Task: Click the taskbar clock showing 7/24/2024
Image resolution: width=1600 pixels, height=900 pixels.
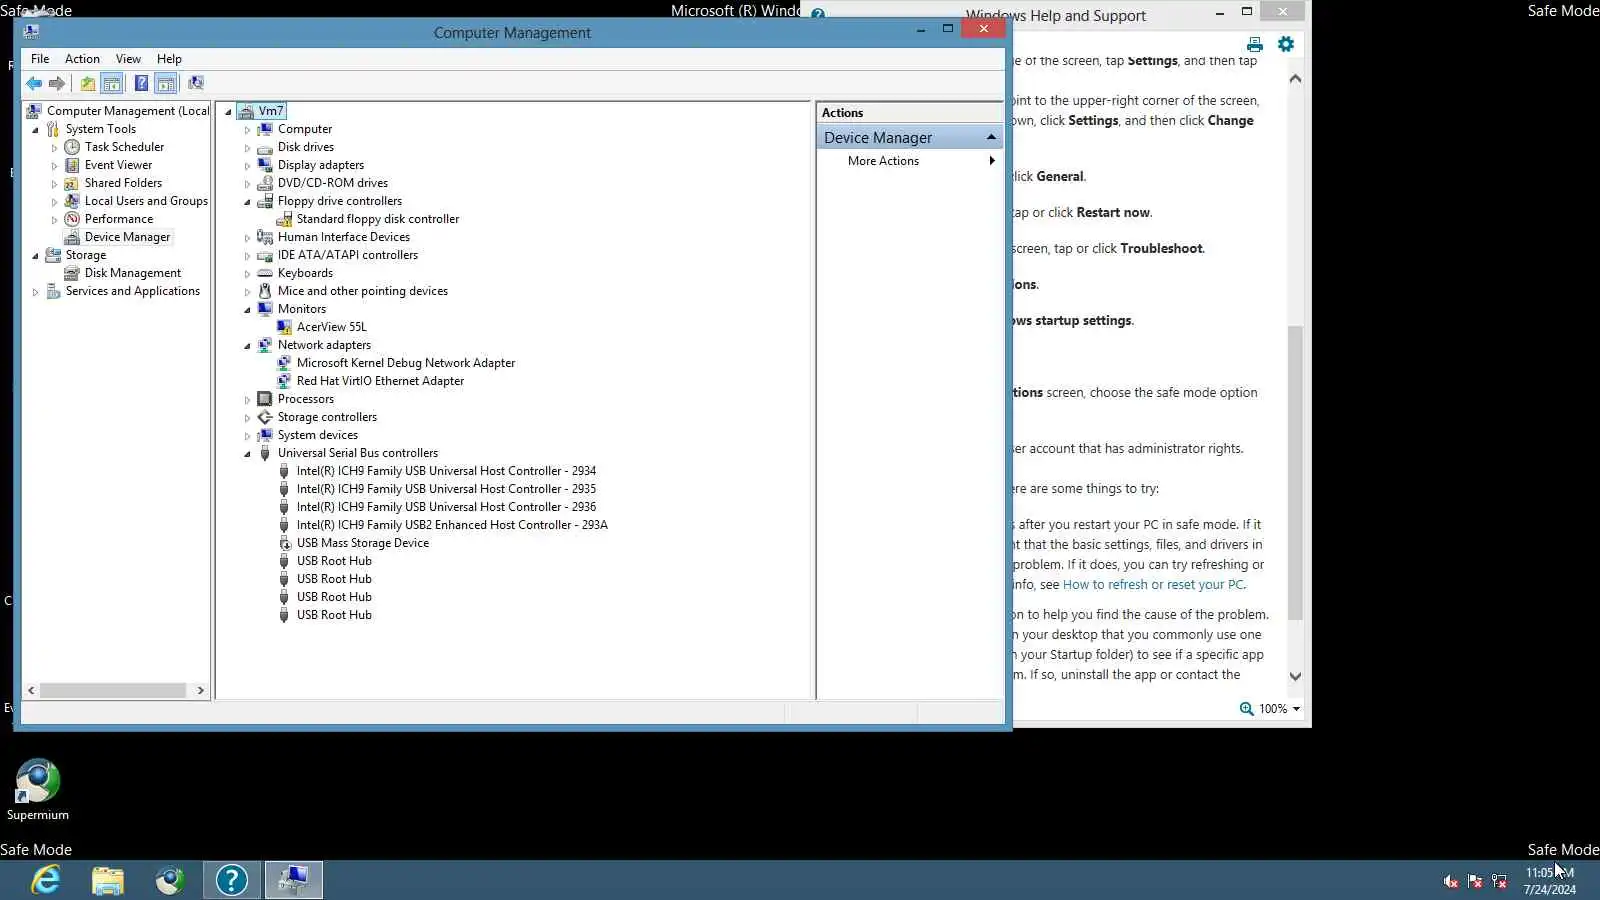Action: coord(1549,881)
